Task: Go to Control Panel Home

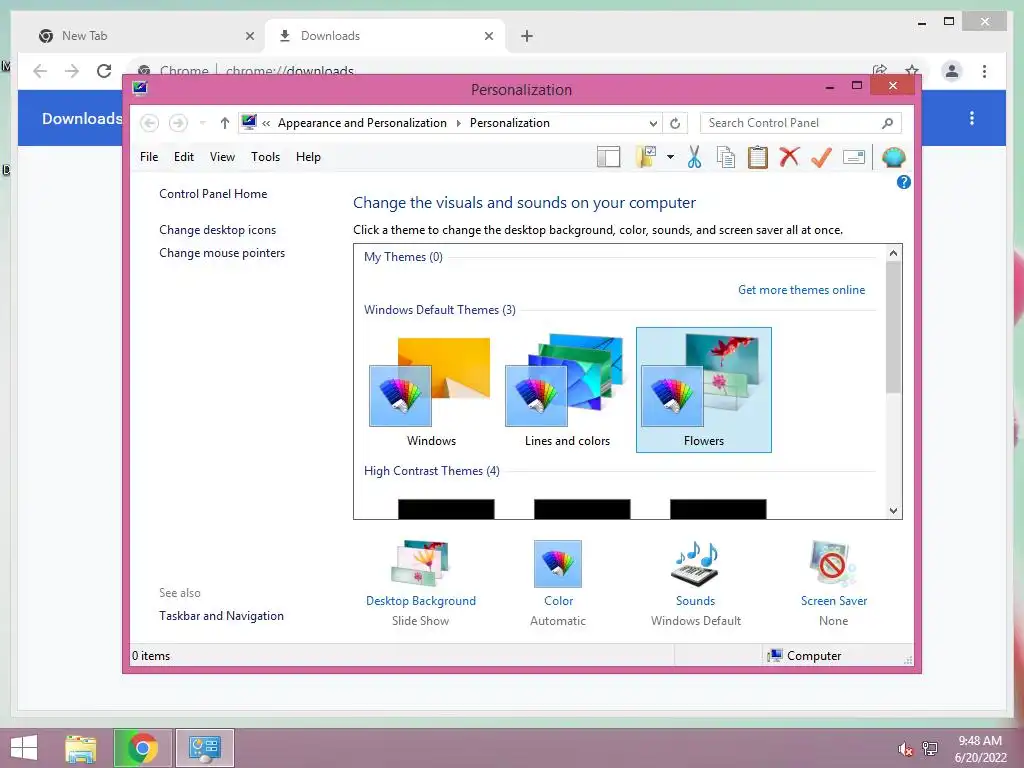Action: point(213,194)
